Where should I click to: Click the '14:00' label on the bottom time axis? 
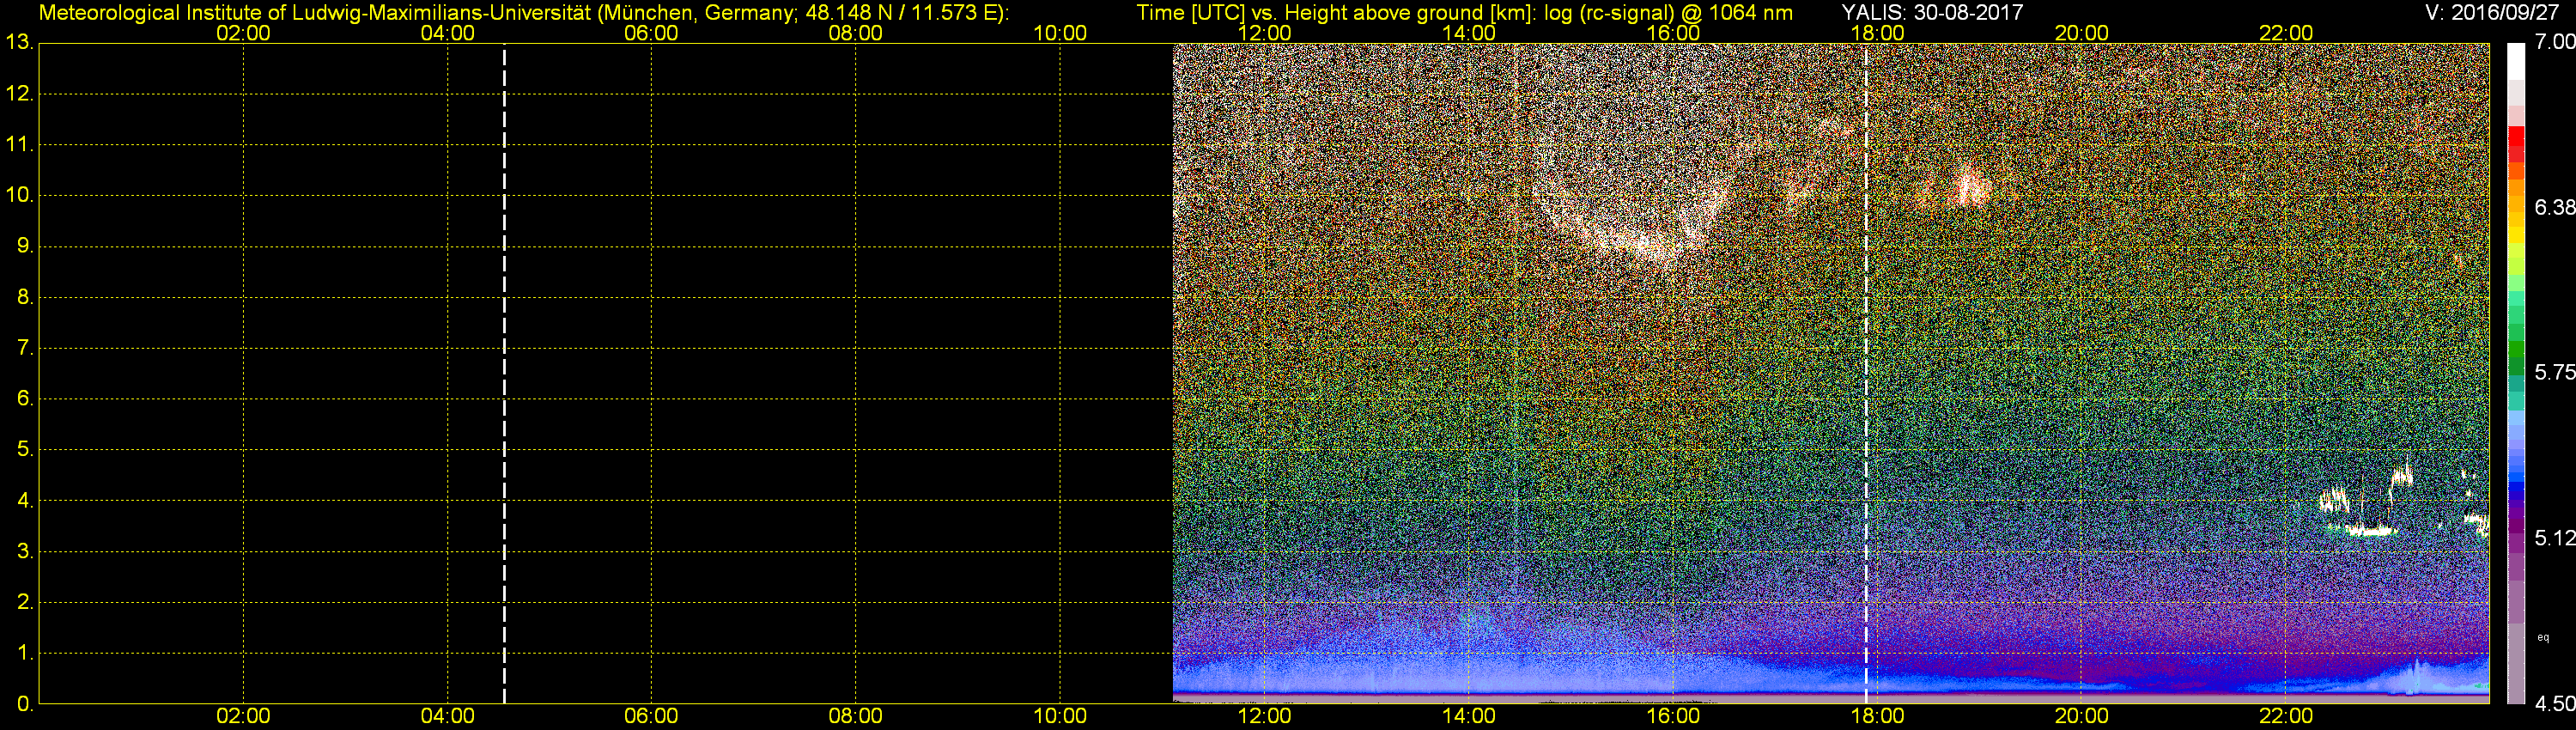pos(1468,716)
